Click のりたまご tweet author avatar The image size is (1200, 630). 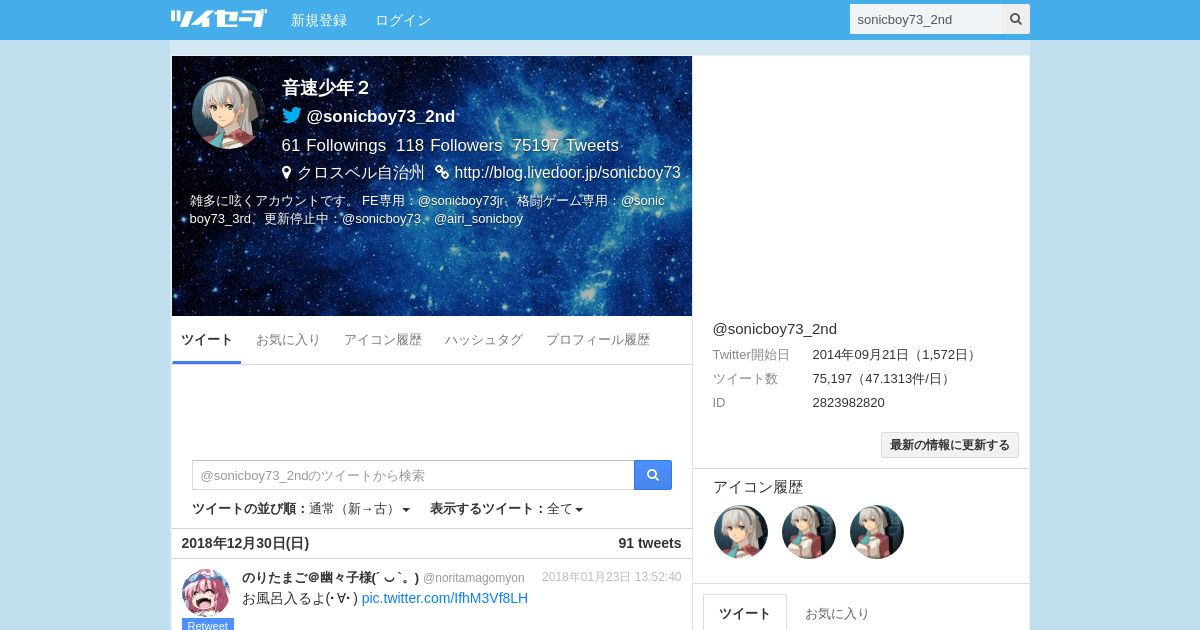tap(206, 592)
